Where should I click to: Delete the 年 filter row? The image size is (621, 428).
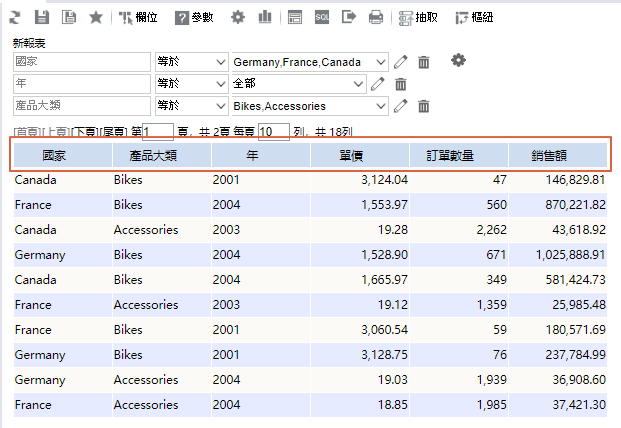click(x=401, y=84)
